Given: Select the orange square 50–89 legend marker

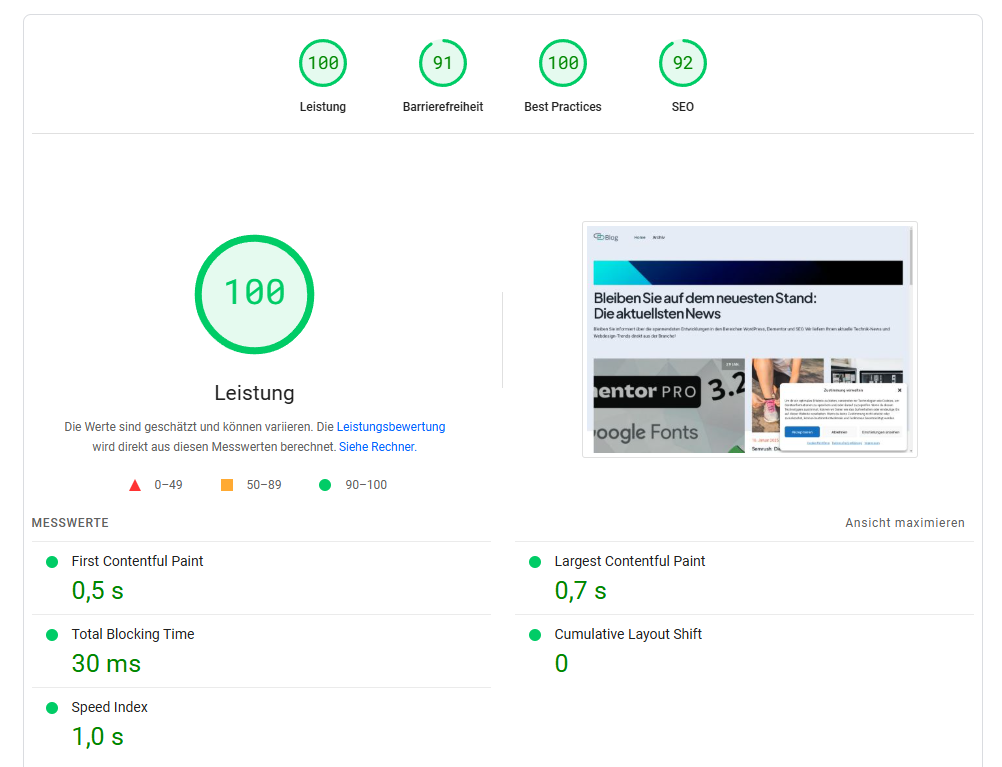Looking at the screenshot, I should [227, 484].
